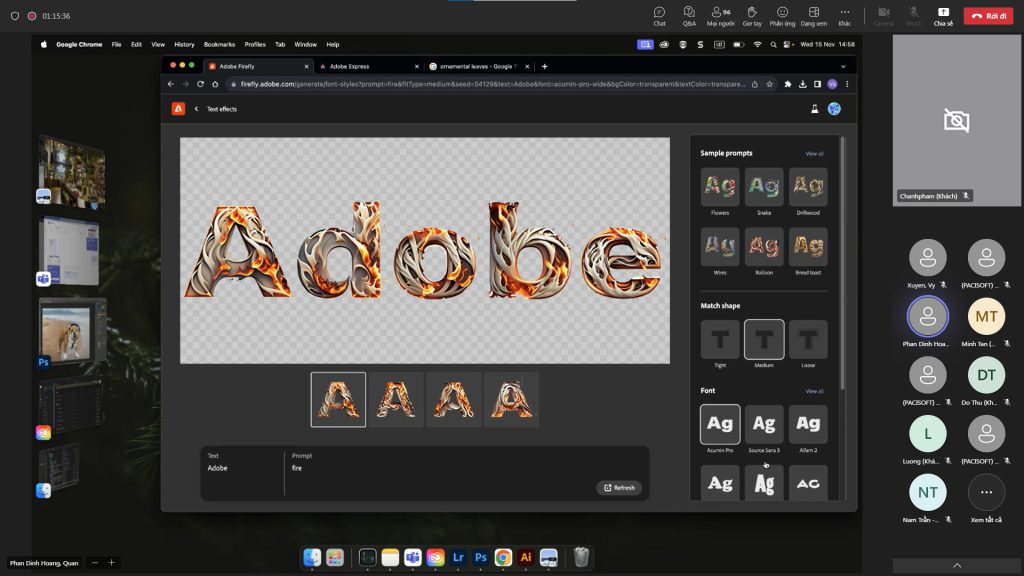Viewport: 1024px width, 576px height.
Task: Open the History menu
Action: [x=184, y=44]
